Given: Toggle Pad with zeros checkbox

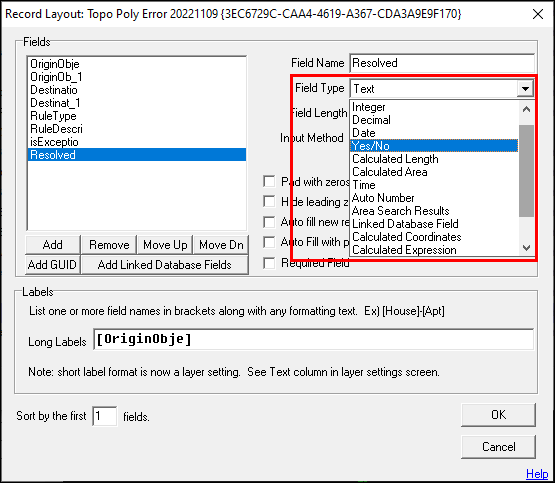Looking at the screenshot, I should [x=269, y=182].
